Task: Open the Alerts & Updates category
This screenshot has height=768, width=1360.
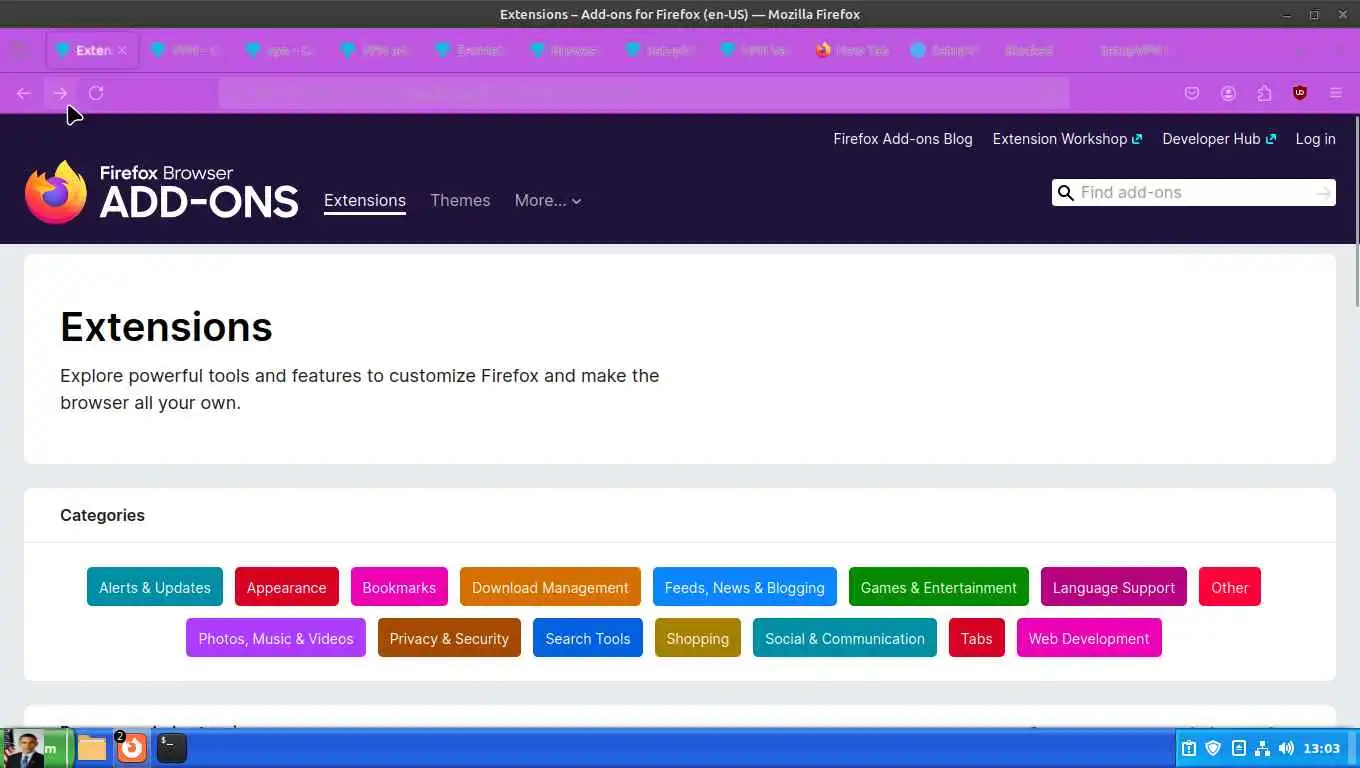Action: pyautogui.click(x=155, y=587)
